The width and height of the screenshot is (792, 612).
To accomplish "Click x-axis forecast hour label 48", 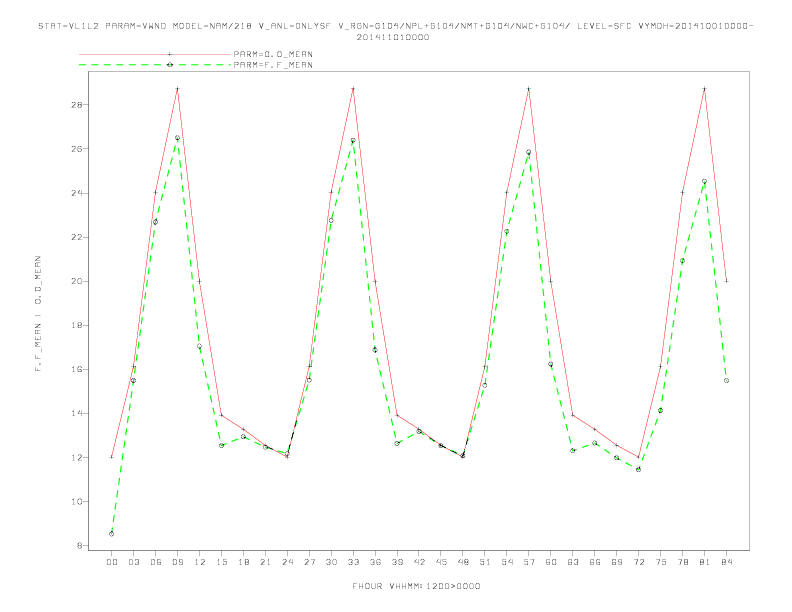I will pos(463,562).
